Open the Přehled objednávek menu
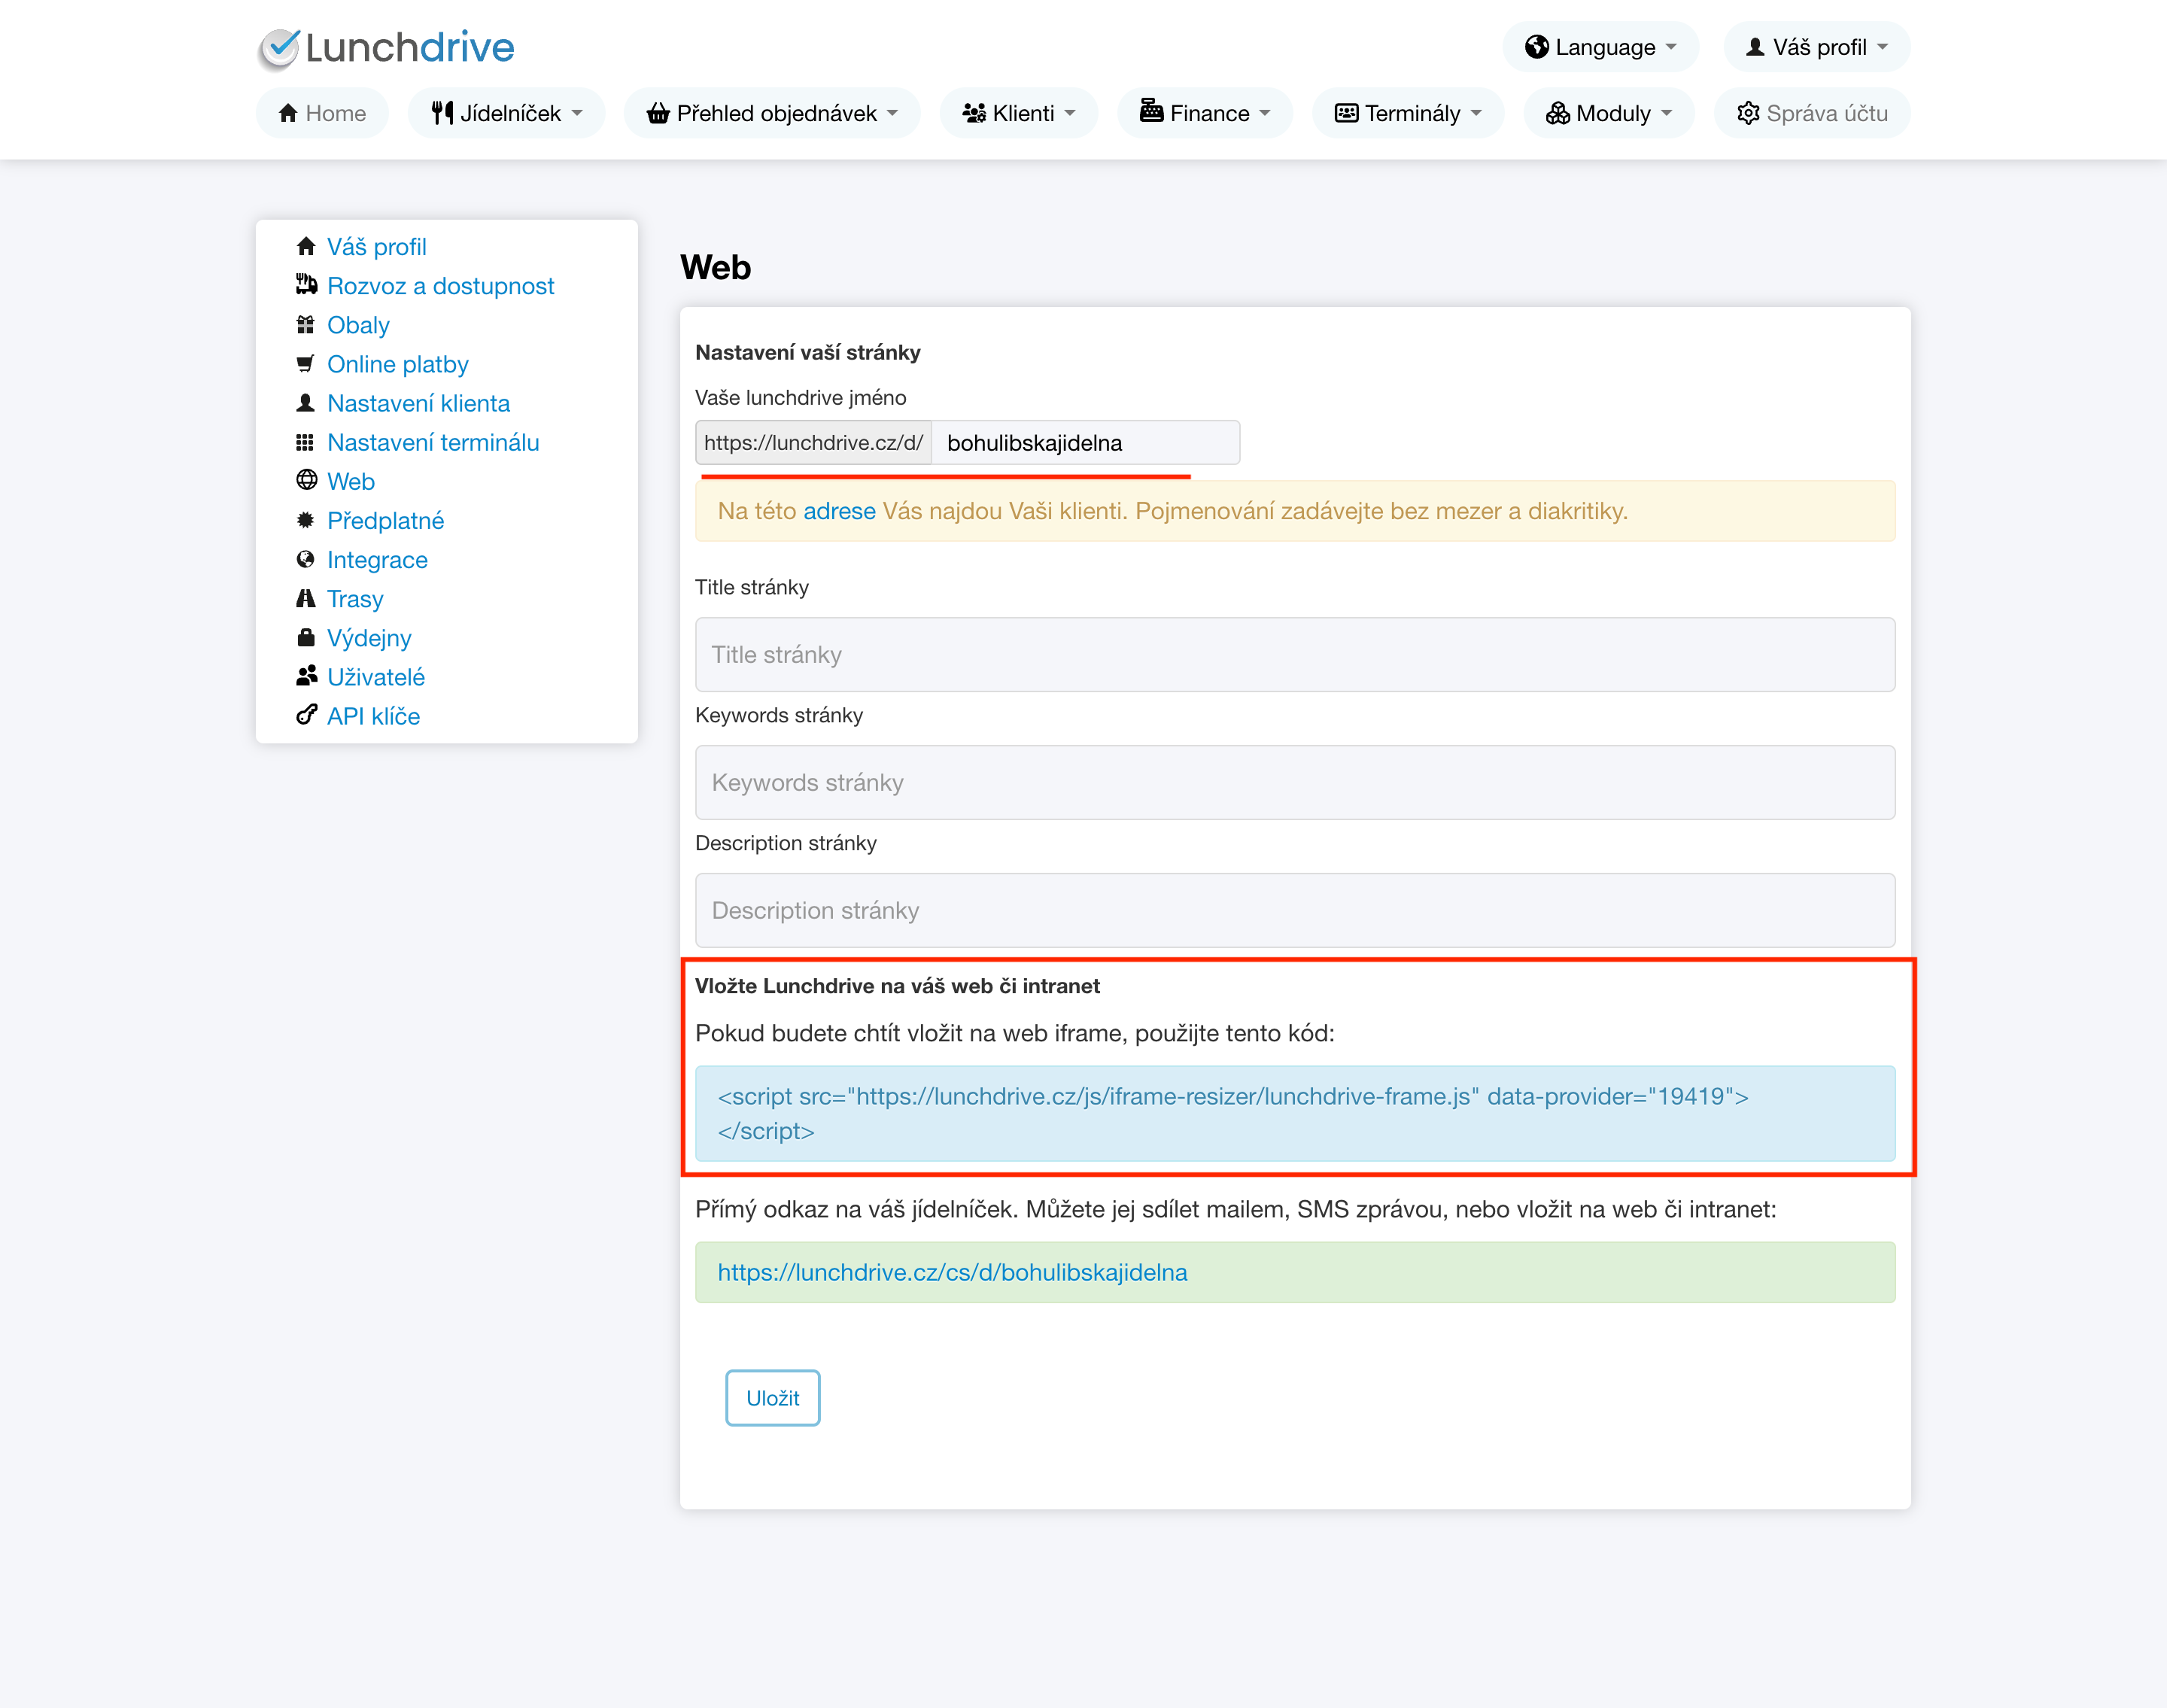 pyautogui.click(x=772, y=113)
